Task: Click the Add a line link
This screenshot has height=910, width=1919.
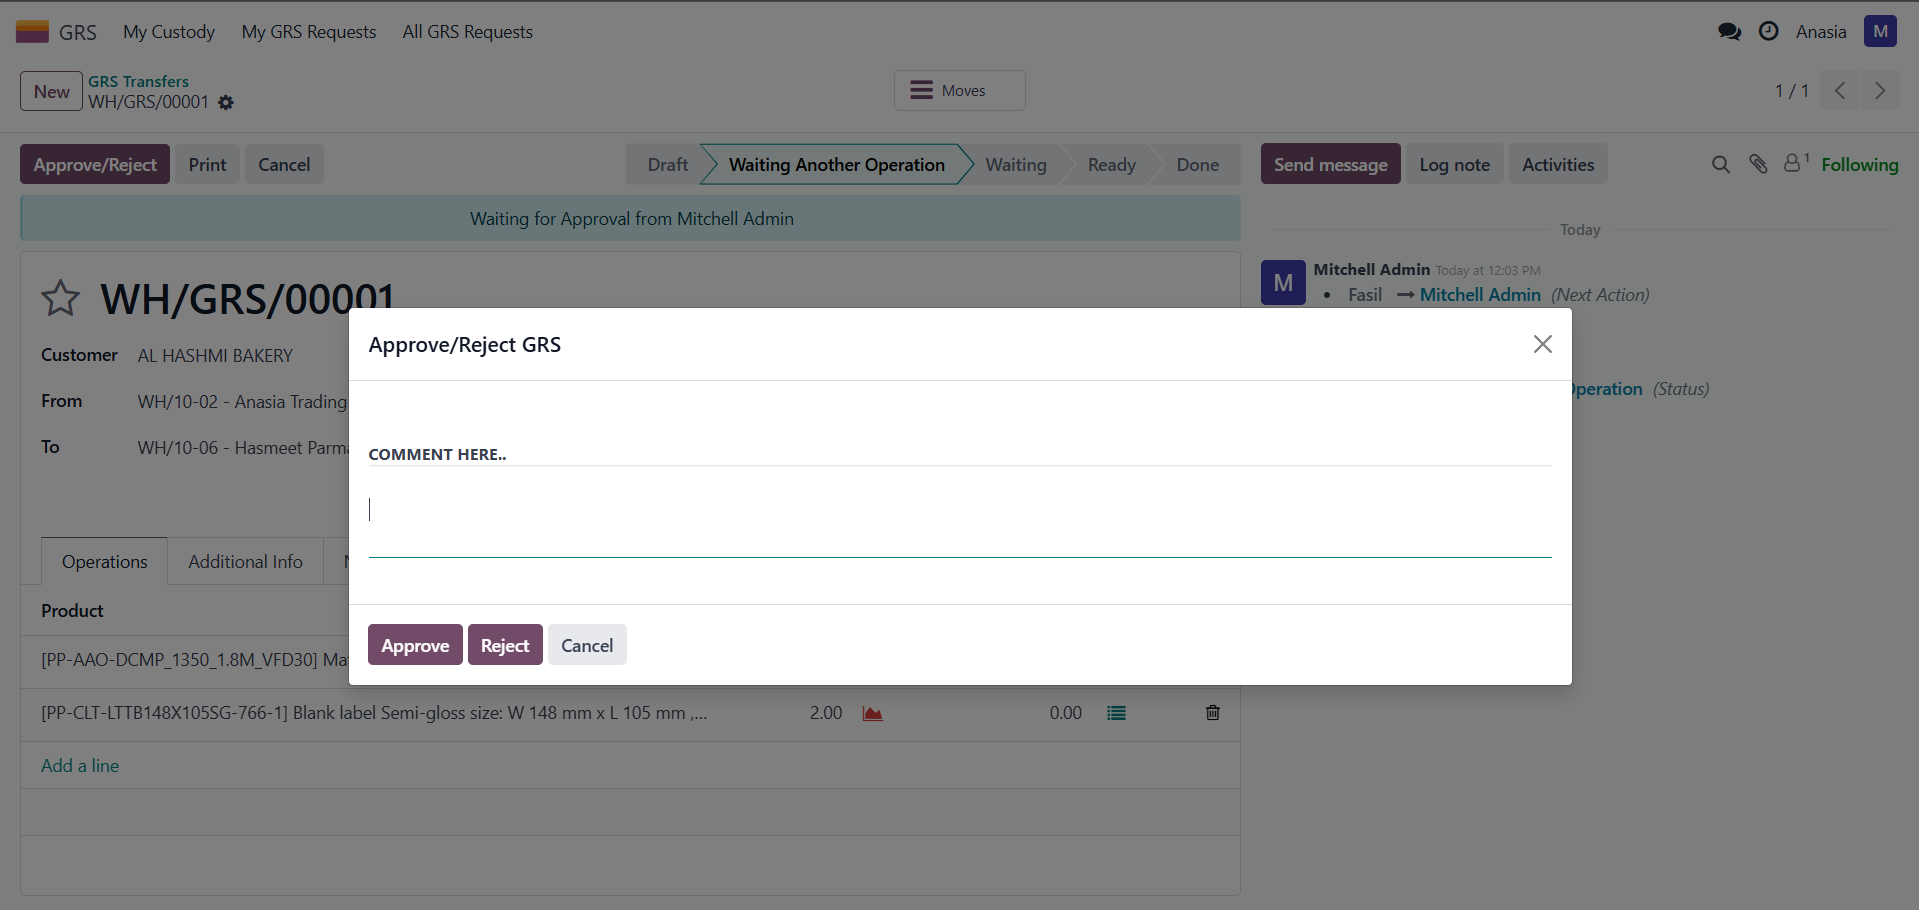Action: coord(80,766)
